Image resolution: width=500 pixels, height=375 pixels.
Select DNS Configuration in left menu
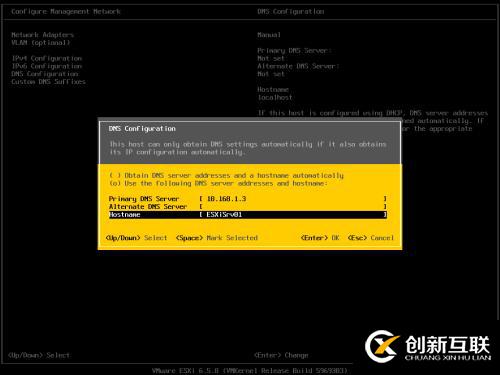[x=45, y=74]
